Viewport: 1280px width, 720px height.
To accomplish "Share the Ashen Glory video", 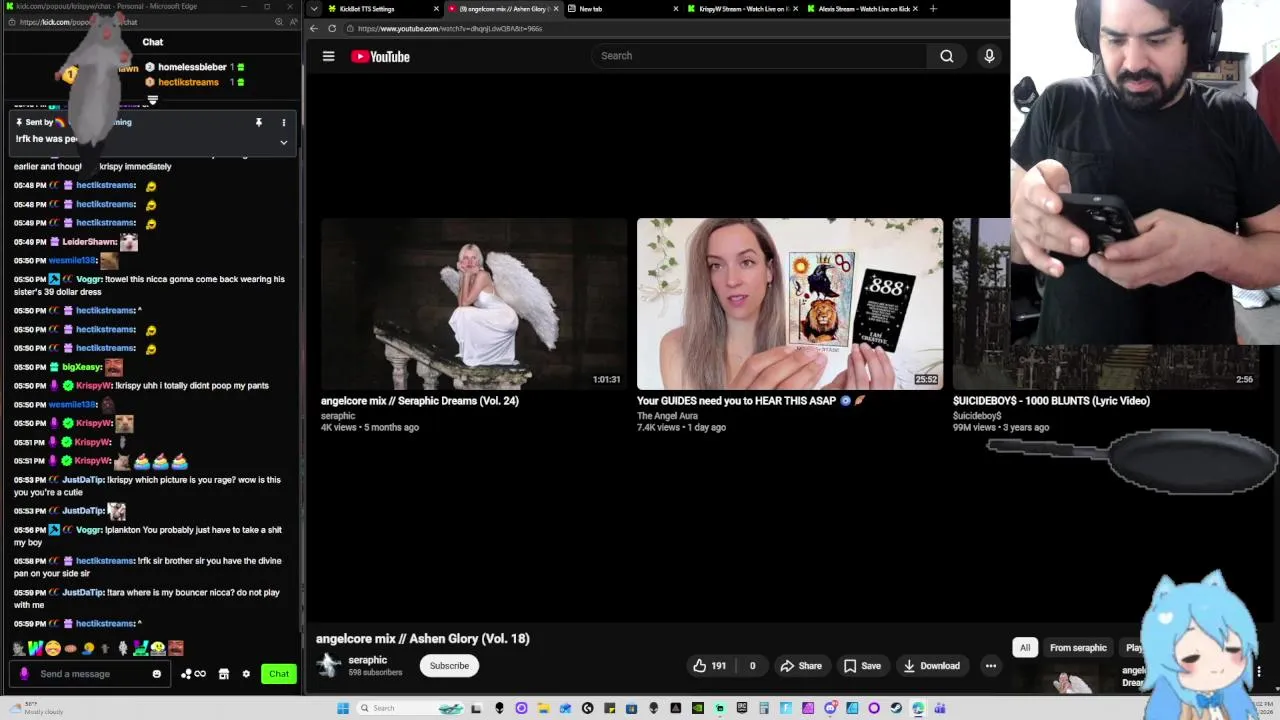I will coord(801,666).
